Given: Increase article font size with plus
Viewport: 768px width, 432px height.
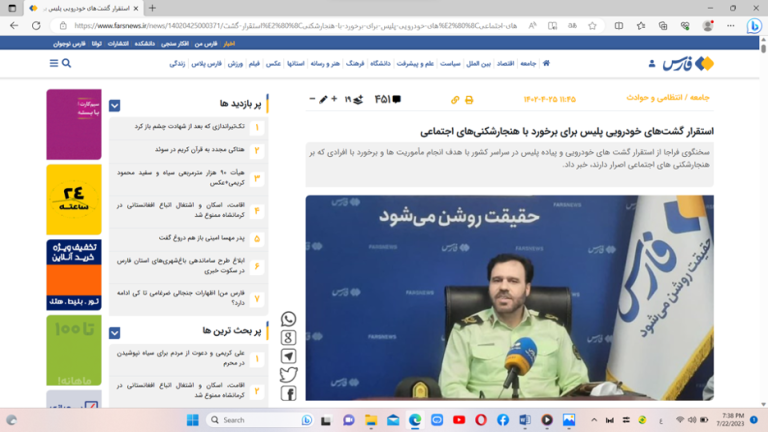Looking at the screenshot, I should coord(336,99).
